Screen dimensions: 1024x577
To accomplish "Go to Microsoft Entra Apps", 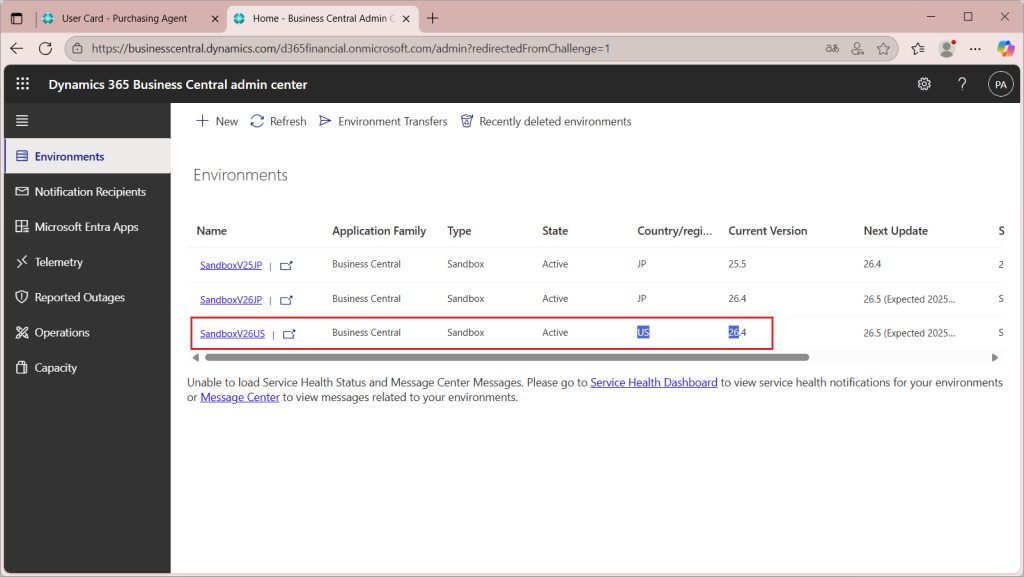I will click(x=88, y=226).
